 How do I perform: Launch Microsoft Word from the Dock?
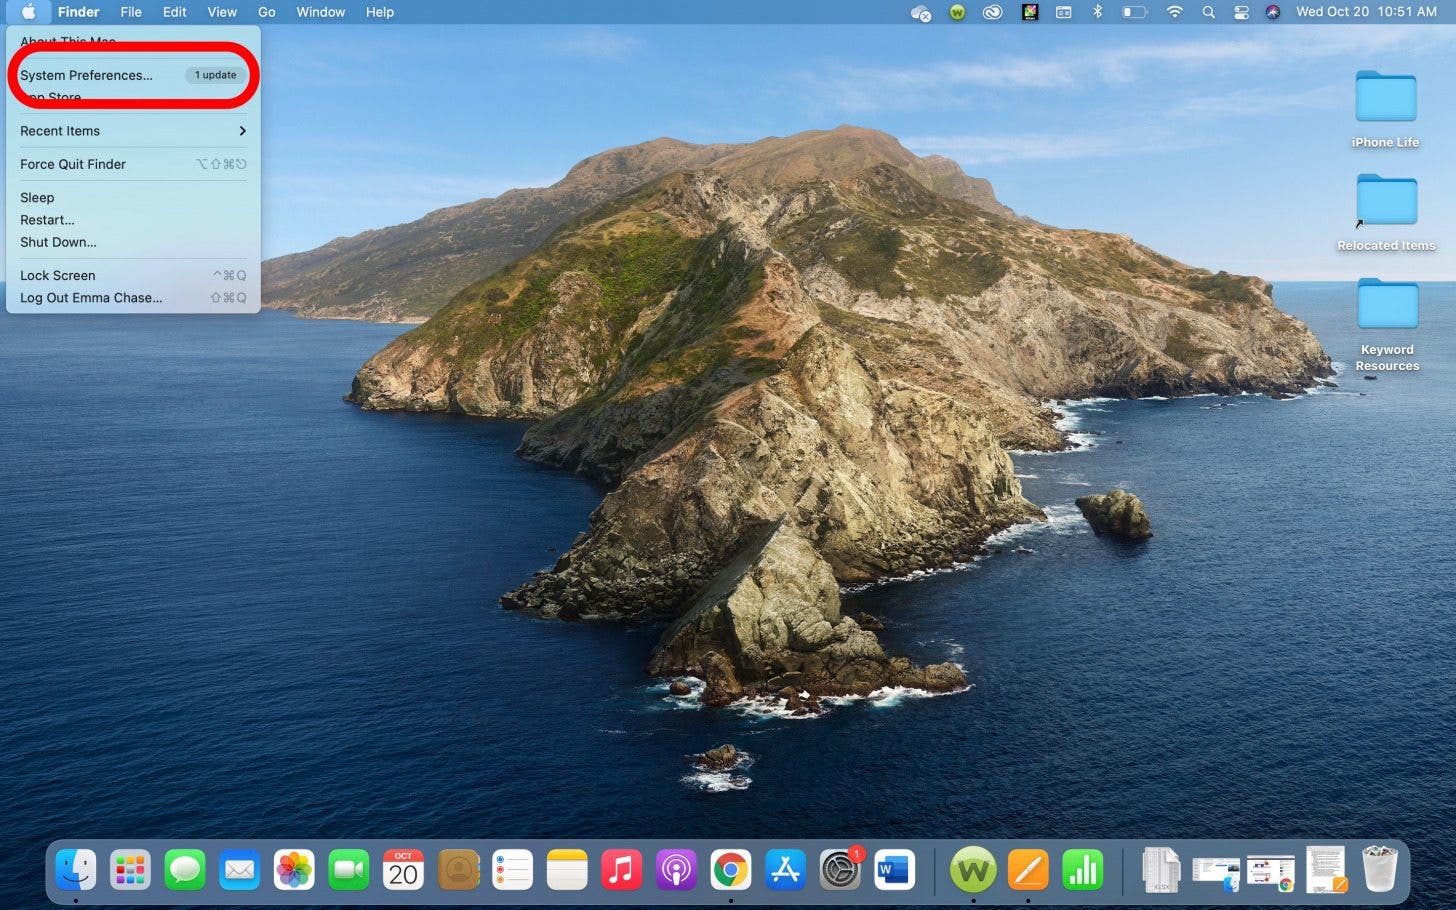tap(893, 869)
